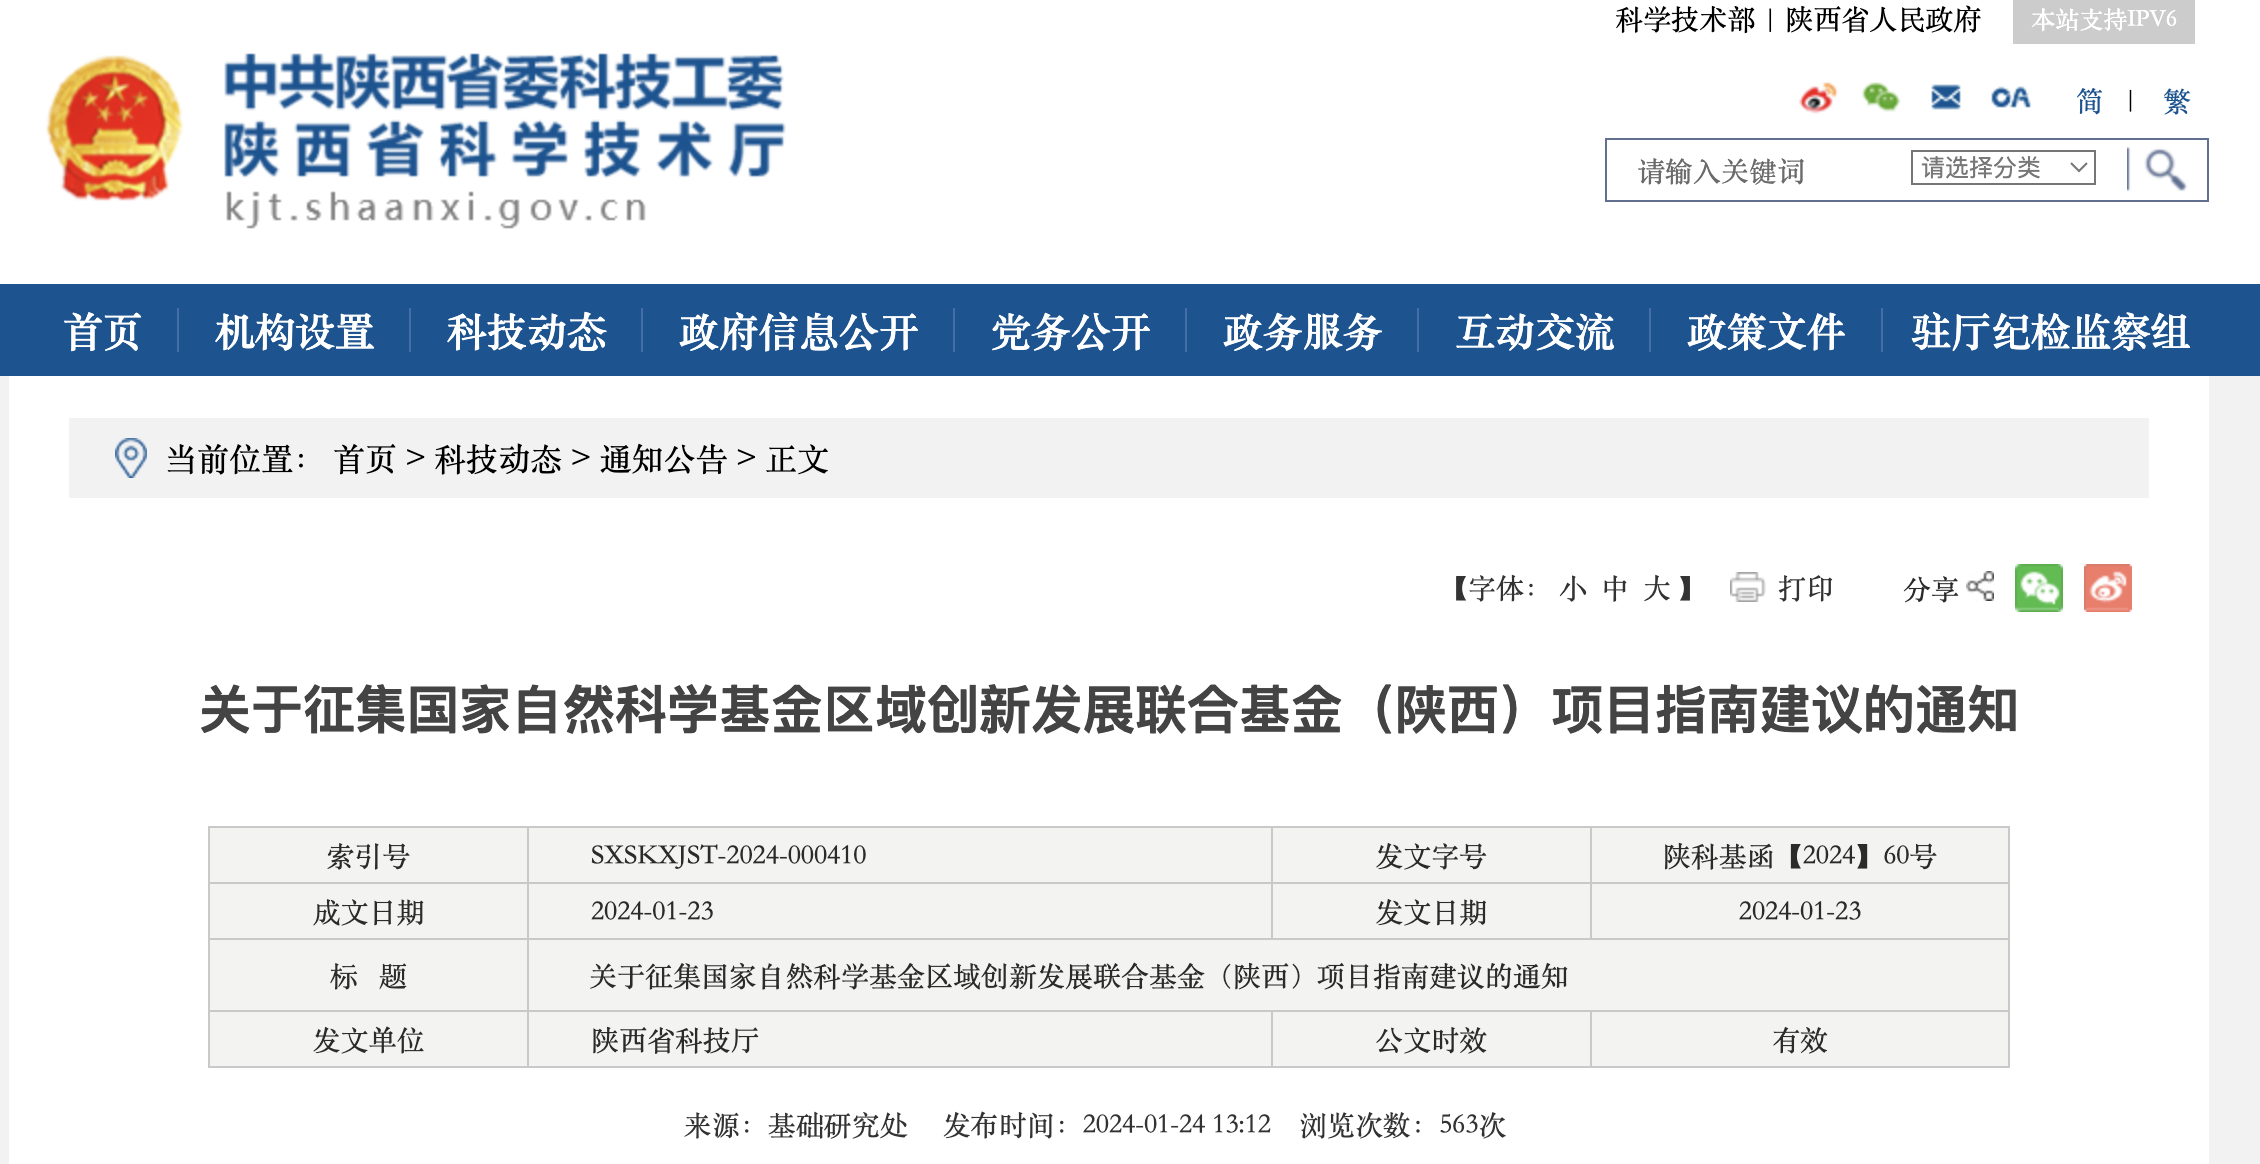Open 驻厅纪检监察组 menu

2051,331
